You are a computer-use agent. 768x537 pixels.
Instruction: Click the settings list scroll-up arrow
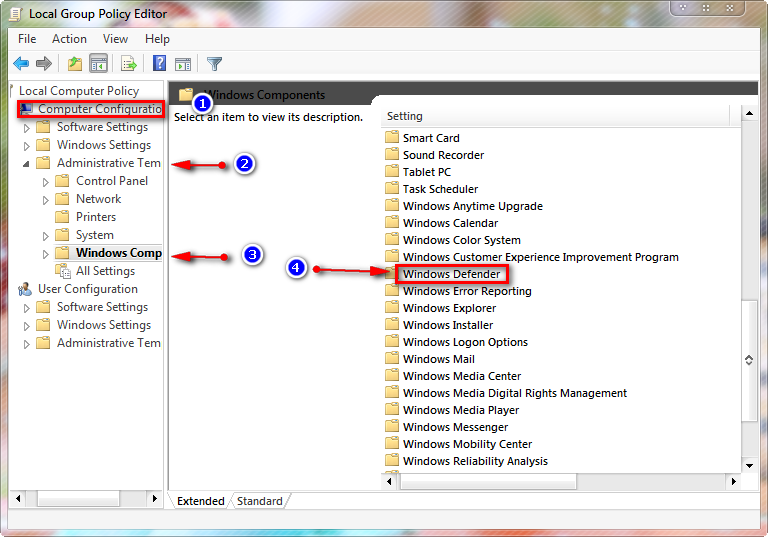(749, 114)
